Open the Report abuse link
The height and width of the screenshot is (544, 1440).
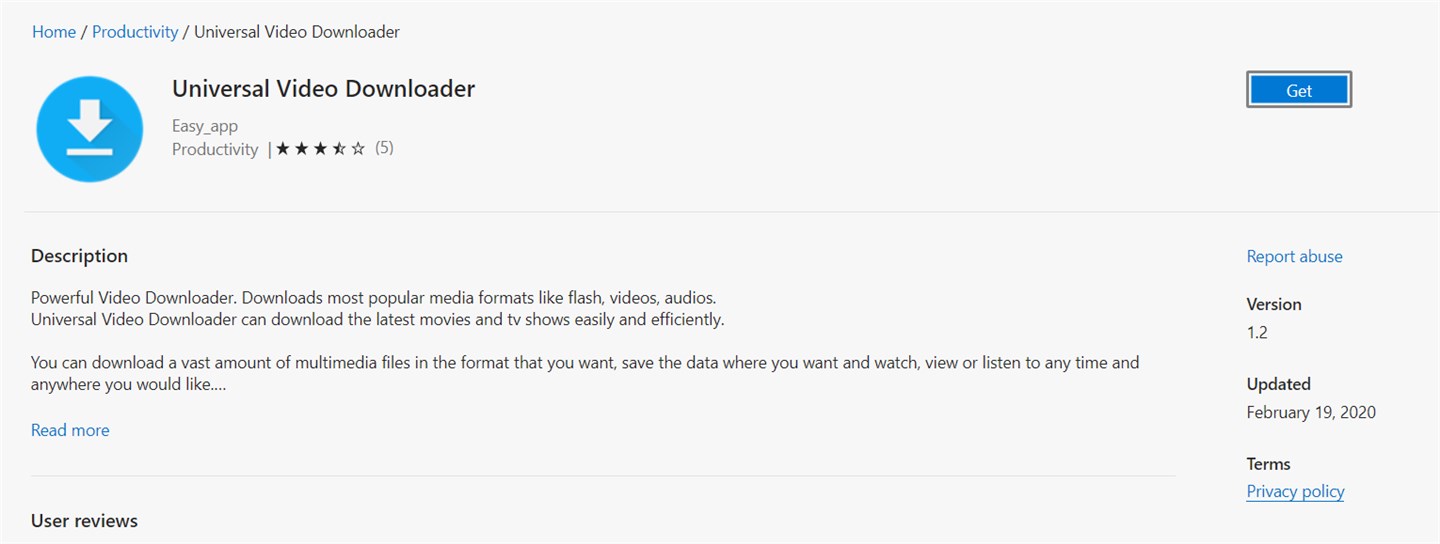pos(1294,256)
